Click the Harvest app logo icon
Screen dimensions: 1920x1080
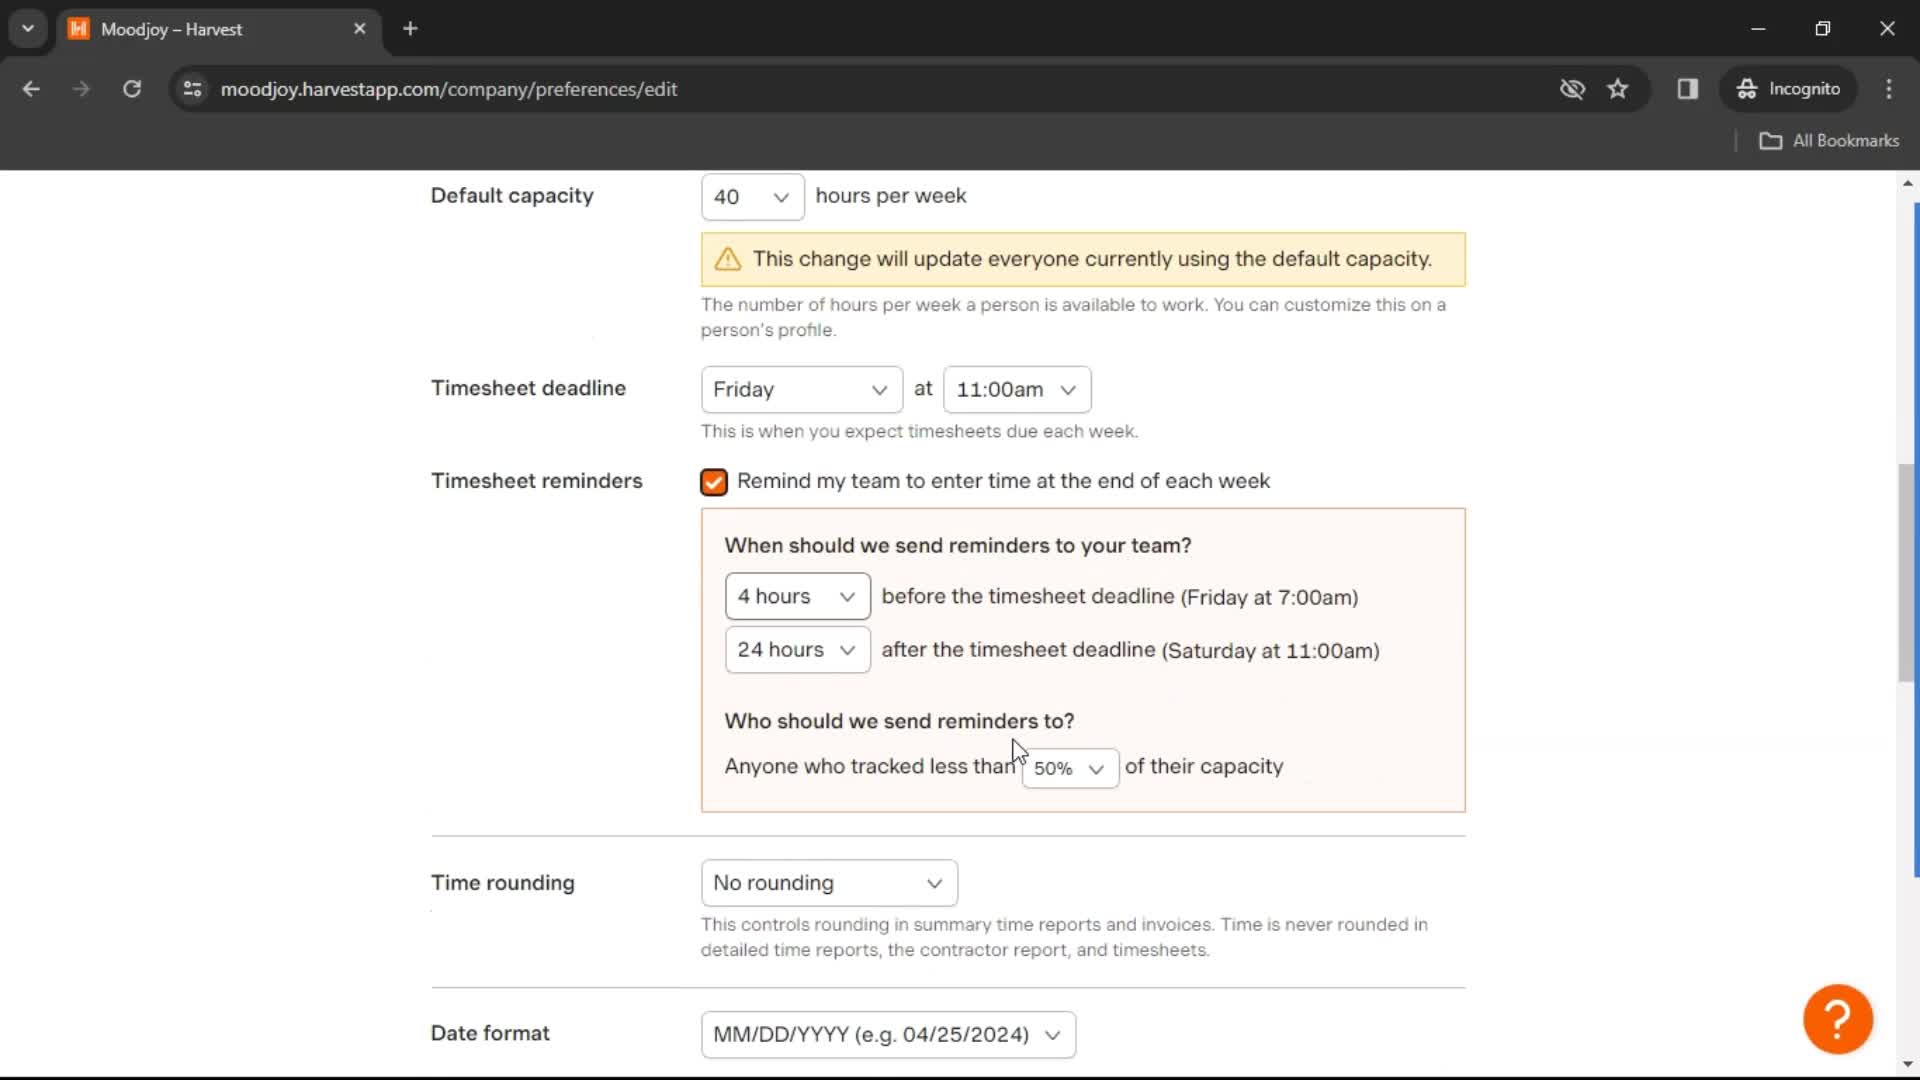coord(78,29)
